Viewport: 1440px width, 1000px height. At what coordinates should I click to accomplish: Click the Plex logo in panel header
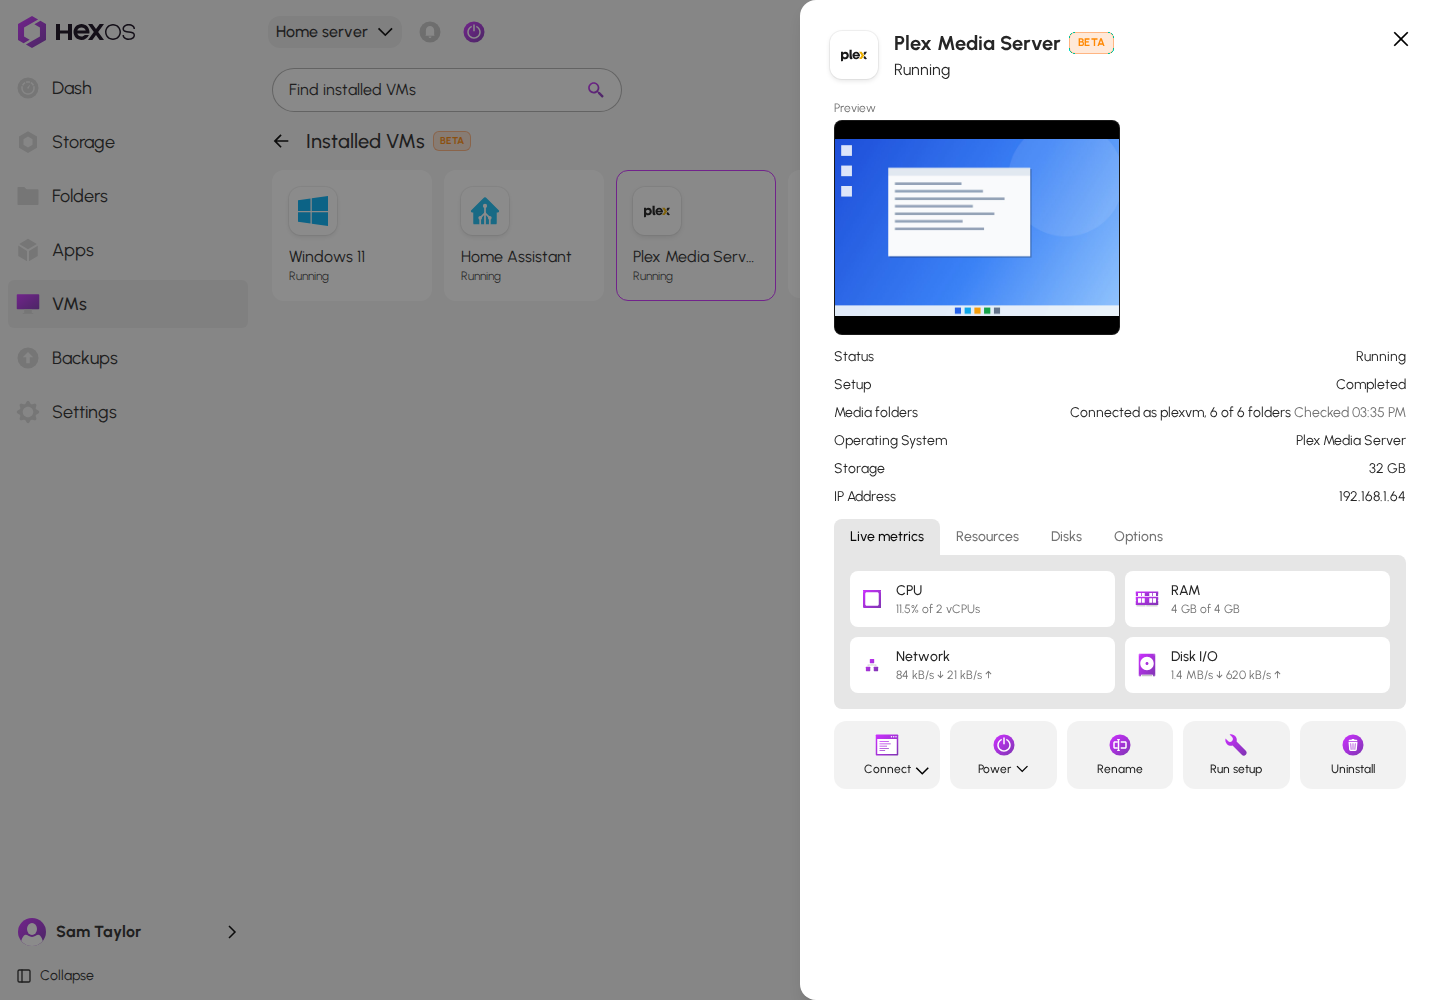[x=854, y=55]
